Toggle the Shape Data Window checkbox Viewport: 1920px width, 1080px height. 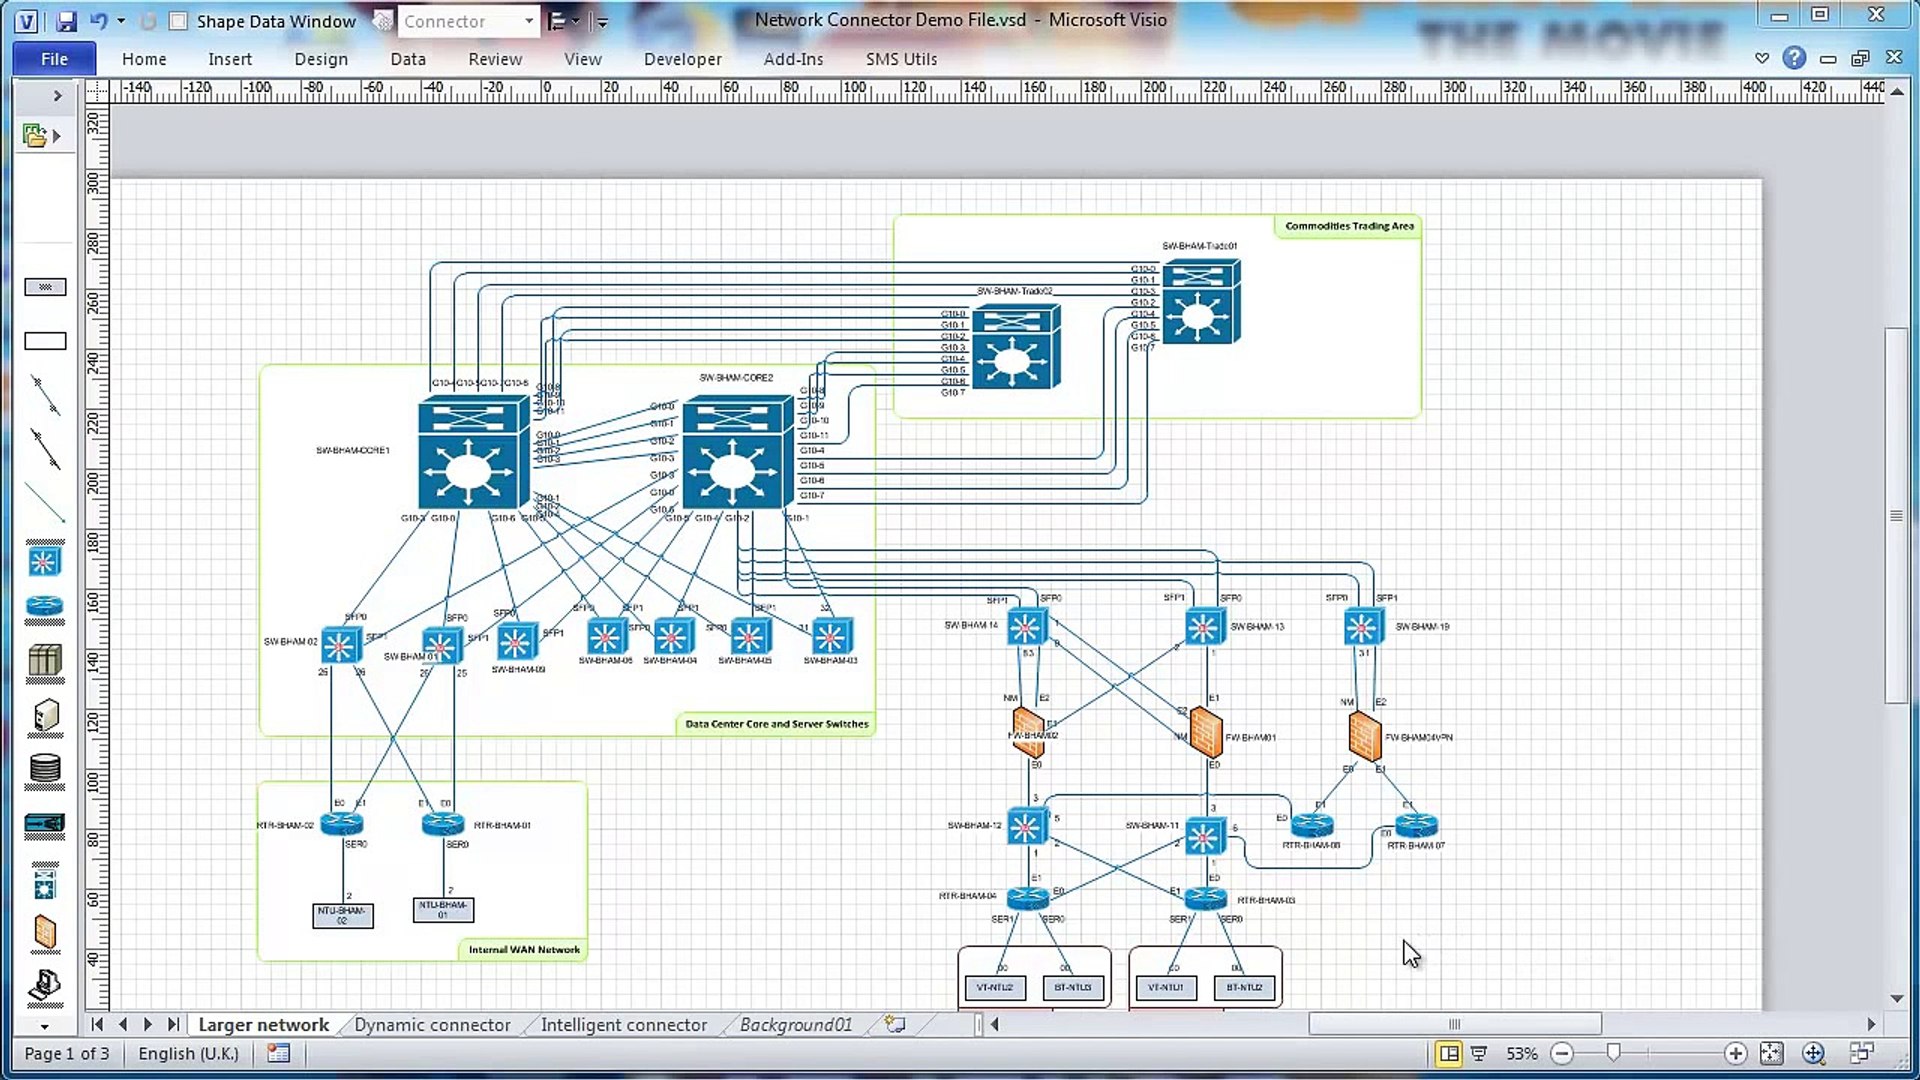(178, 21)
